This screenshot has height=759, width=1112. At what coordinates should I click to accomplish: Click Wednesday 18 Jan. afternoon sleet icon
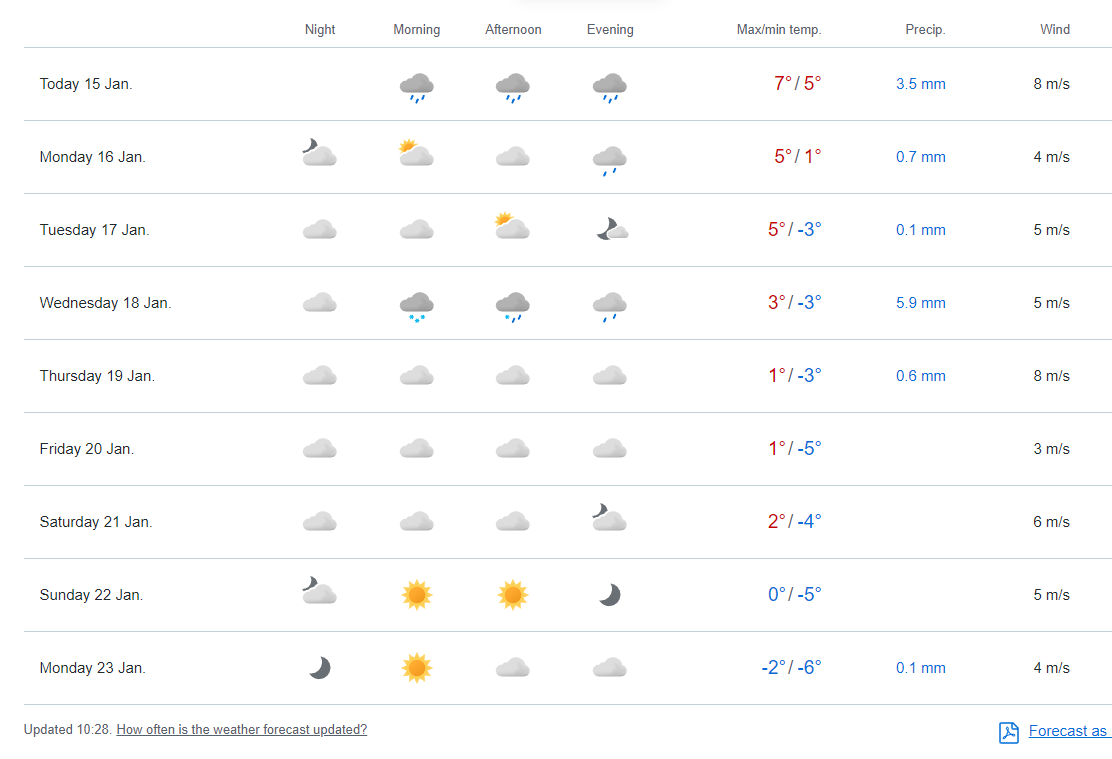pos(512,306)
